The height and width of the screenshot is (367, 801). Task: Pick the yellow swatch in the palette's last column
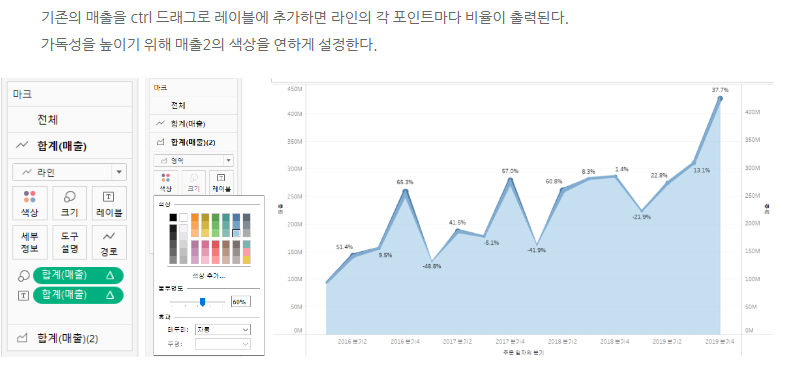pyautogui.click(x=247, y=260)
